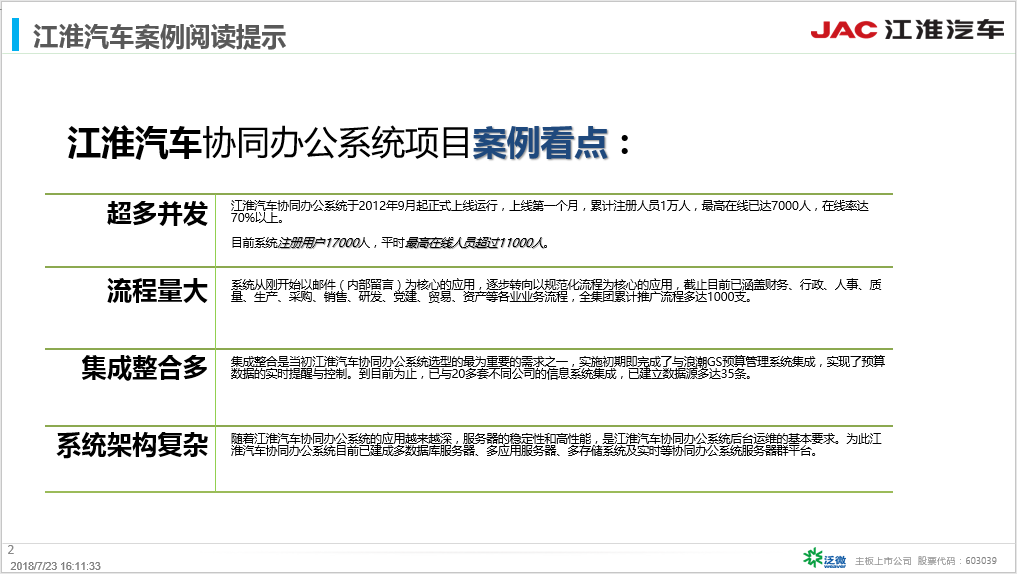Image resolution: width=1017 pixels, height=574 pixels.
Task: Click the 江淮汽车 brand text beside the JAC logo
Action: click(944, 30)
